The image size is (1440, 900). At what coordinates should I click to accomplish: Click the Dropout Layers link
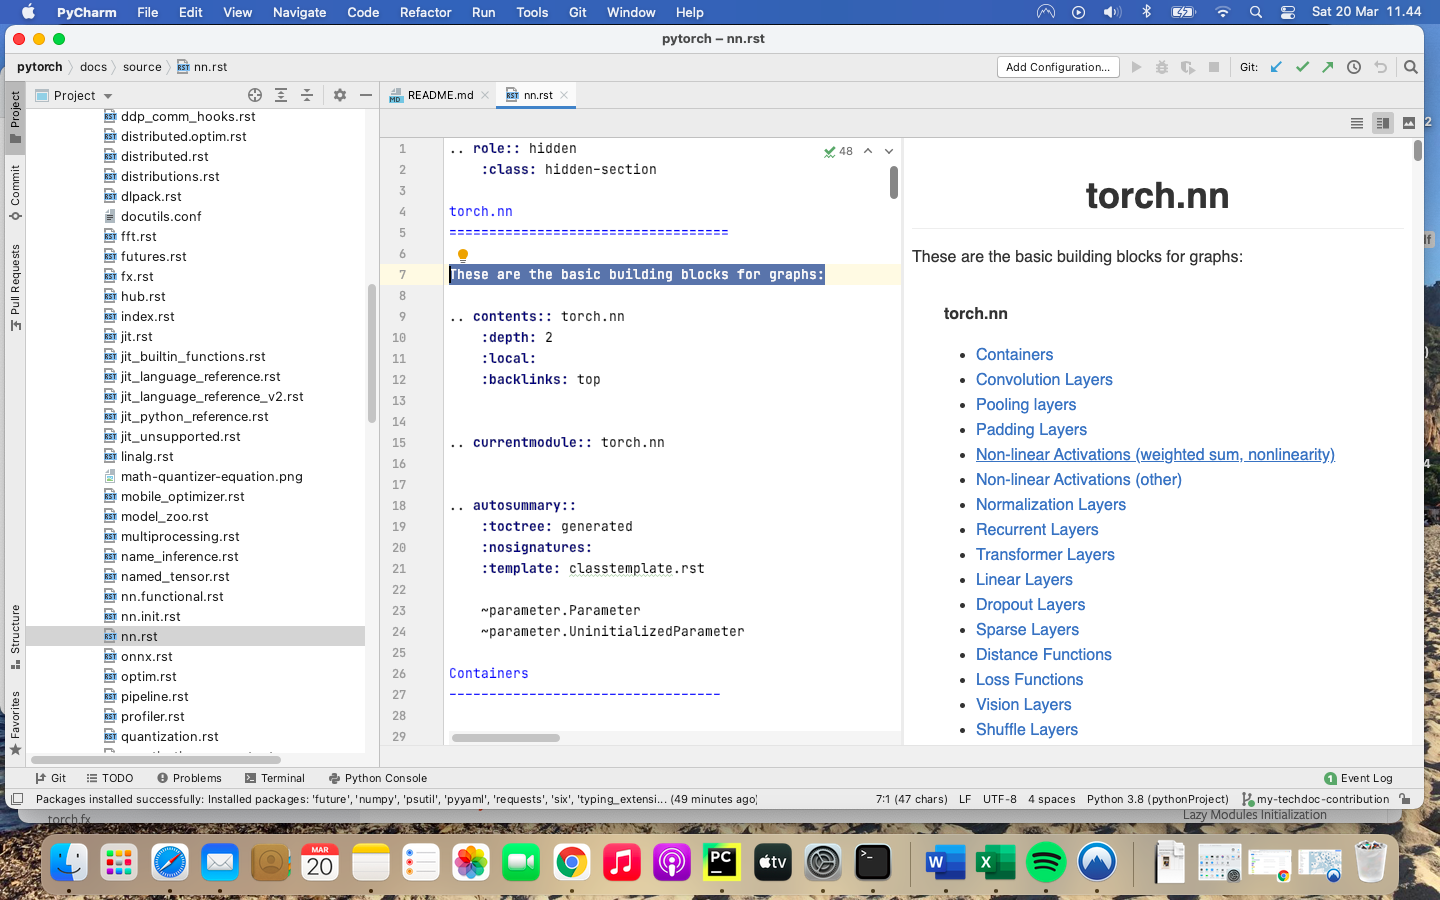tap(1030, 605)
